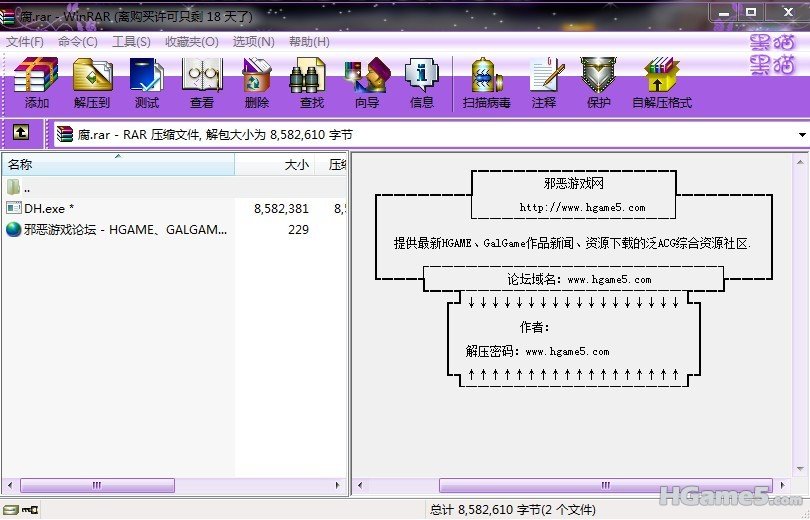Click the Protect (保护) shield icon

(x=599, y=83)
